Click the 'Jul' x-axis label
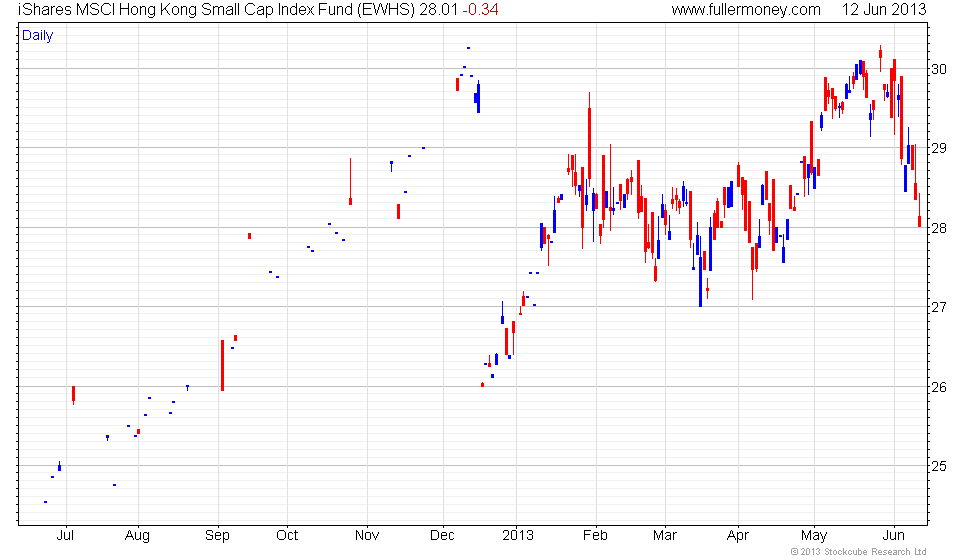The image size is (980, 560). tap(66, 536)
